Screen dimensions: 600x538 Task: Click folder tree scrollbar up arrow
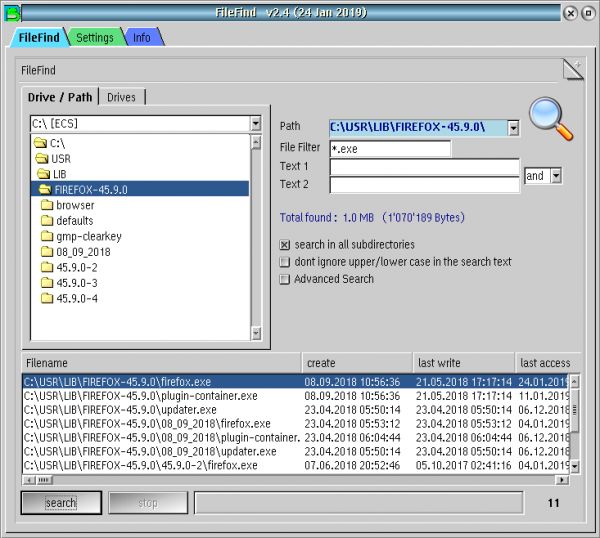point(256,142)
